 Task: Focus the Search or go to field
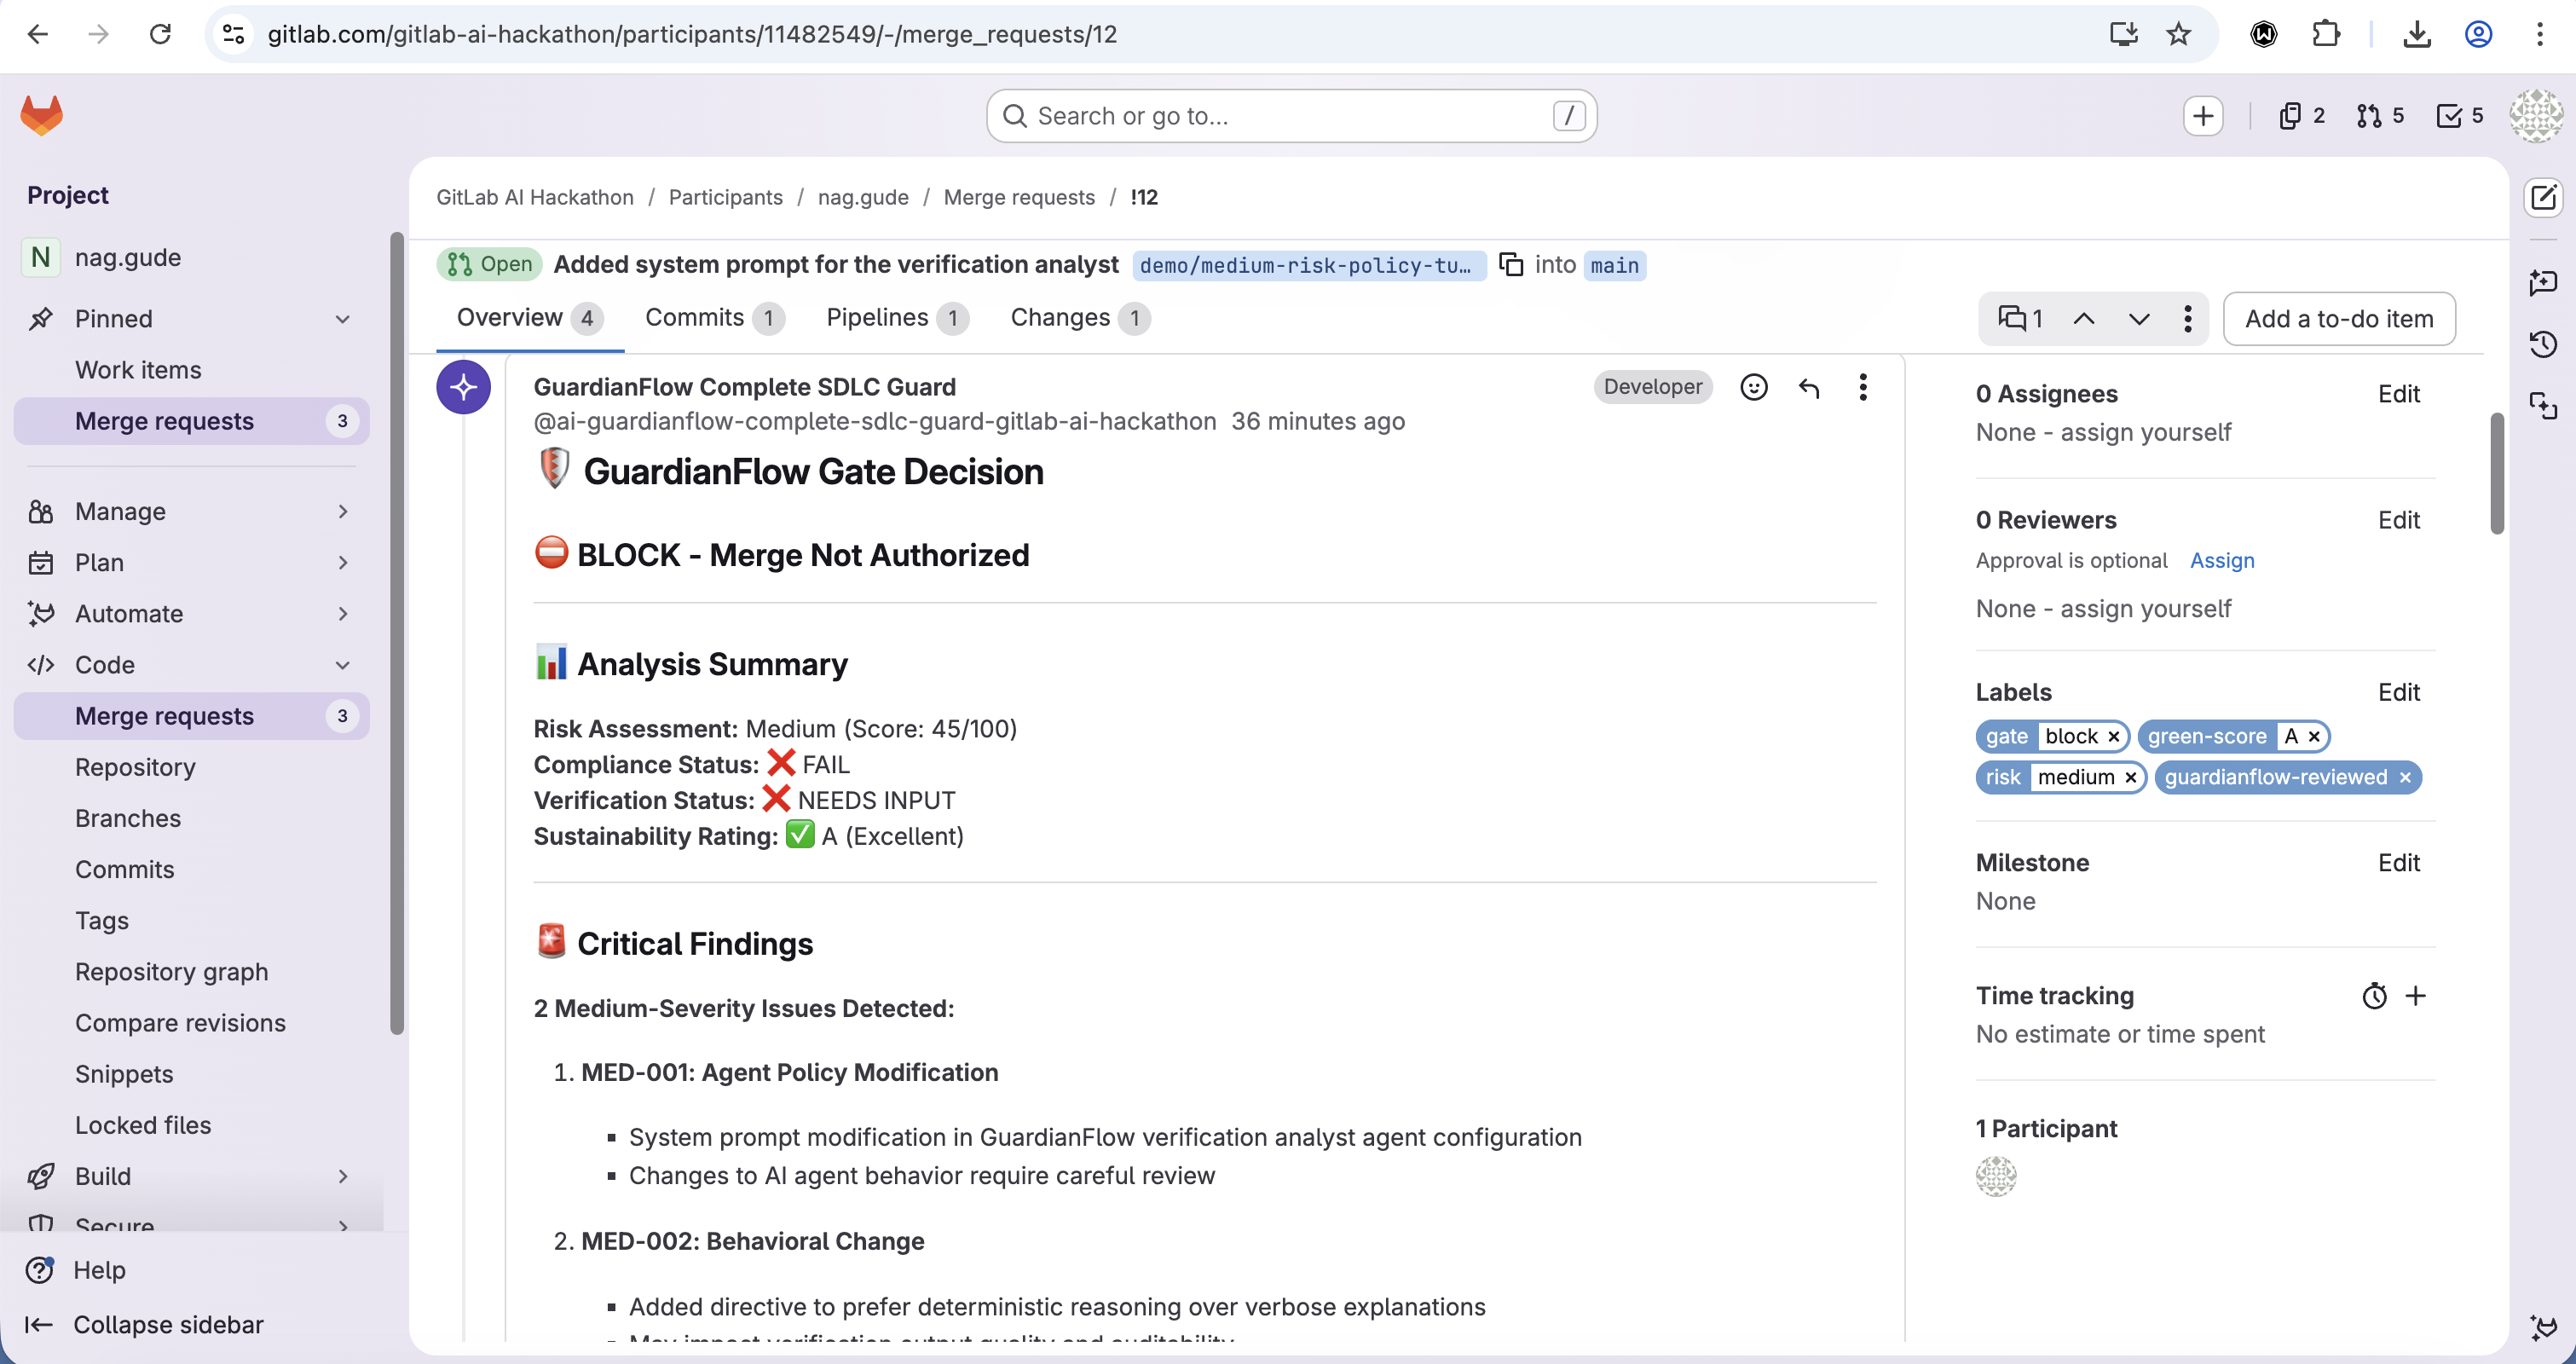coord(1290,116)
